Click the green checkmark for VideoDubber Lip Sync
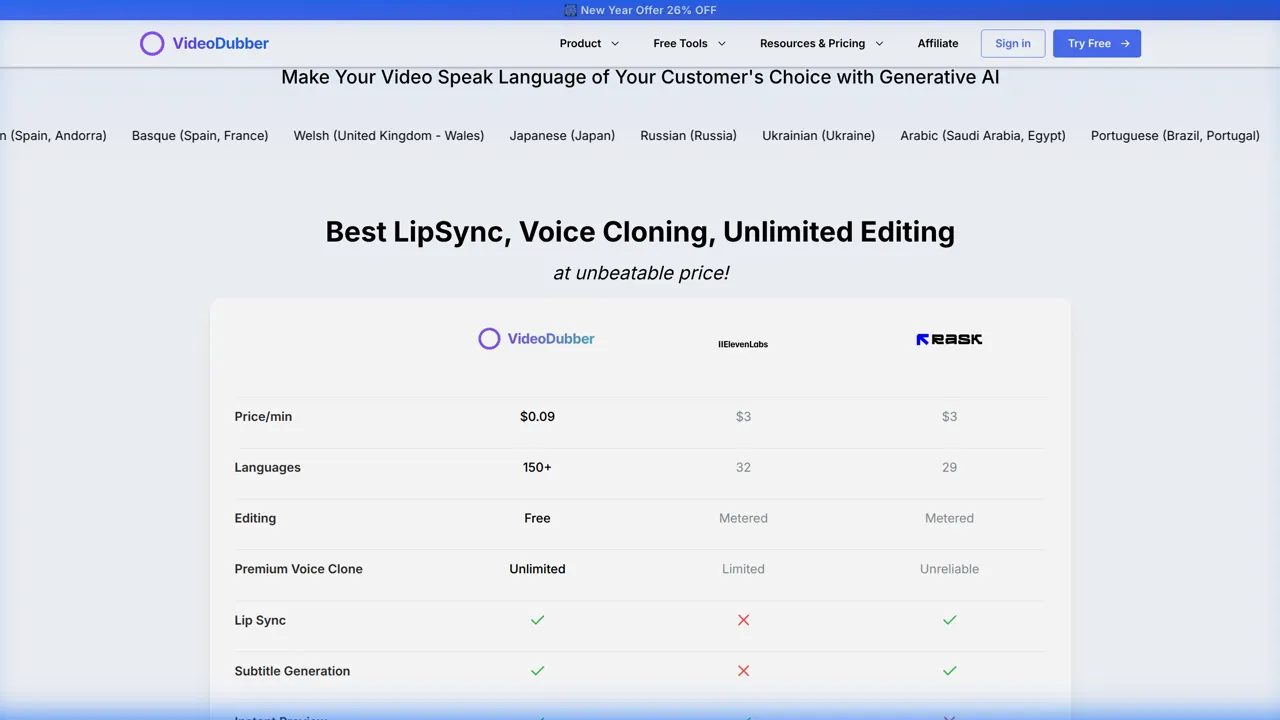Image resolution: width=1280 pixels, height=720 pixels. (537, 620)
